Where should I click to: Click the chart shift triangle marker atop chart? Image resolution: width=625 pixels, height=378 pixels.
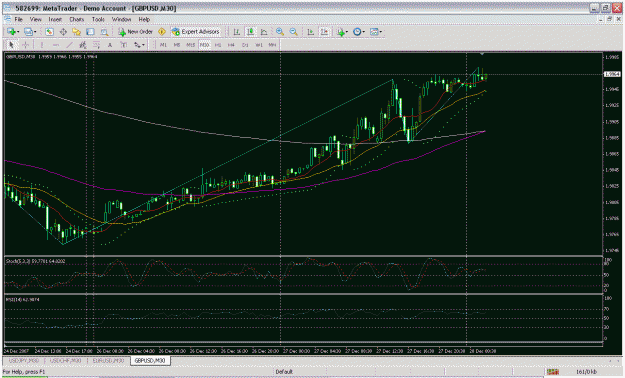click(482, 54)
